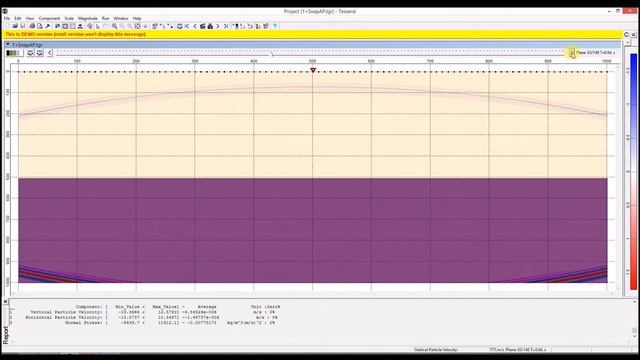Click the Save disk icon
Screen dimensions: 640x360
[22, 26]
